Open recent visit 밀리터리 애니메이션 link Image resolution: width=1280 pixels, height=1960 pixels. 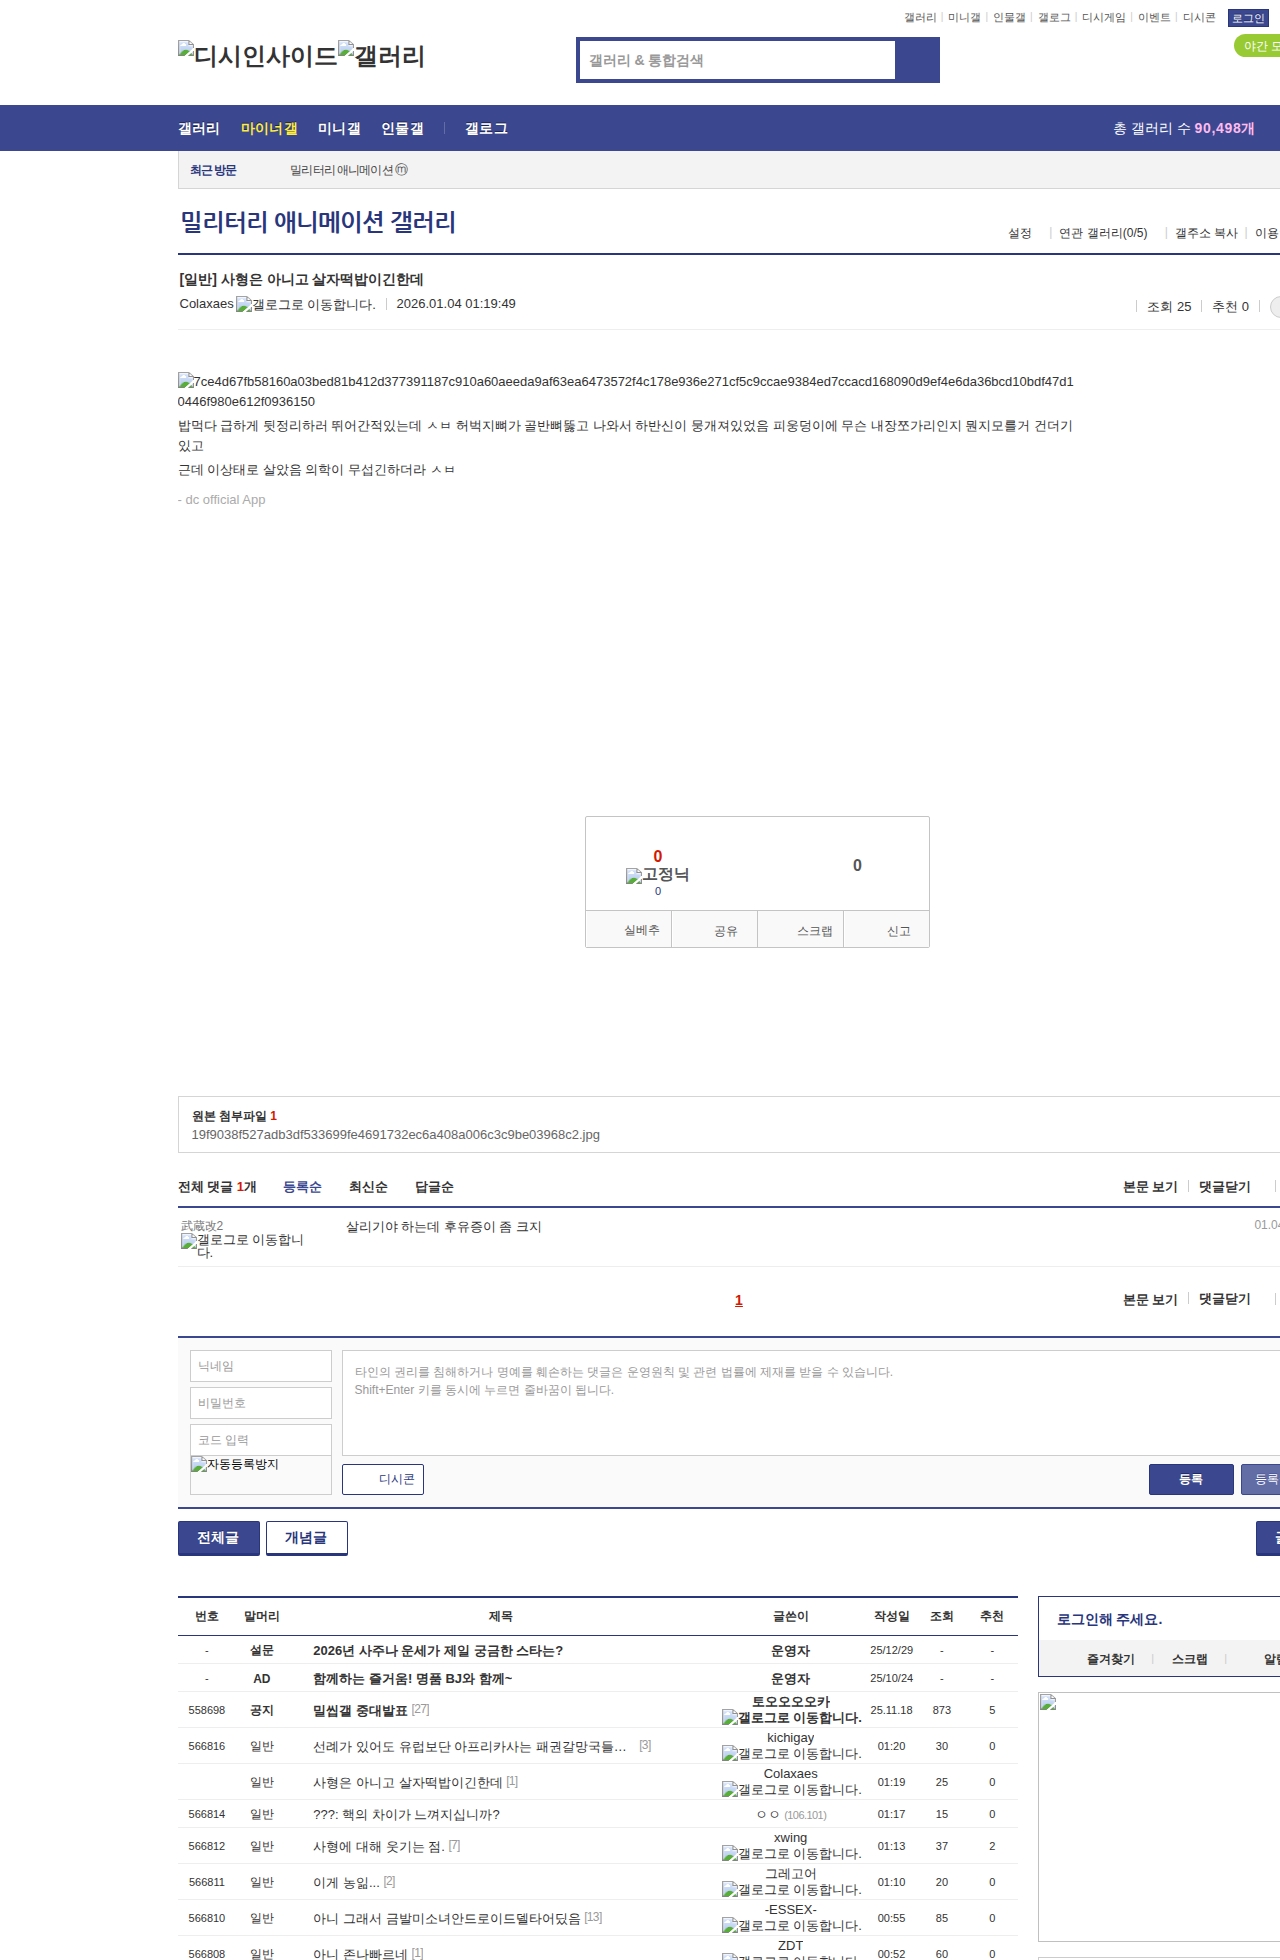point(342,170)
